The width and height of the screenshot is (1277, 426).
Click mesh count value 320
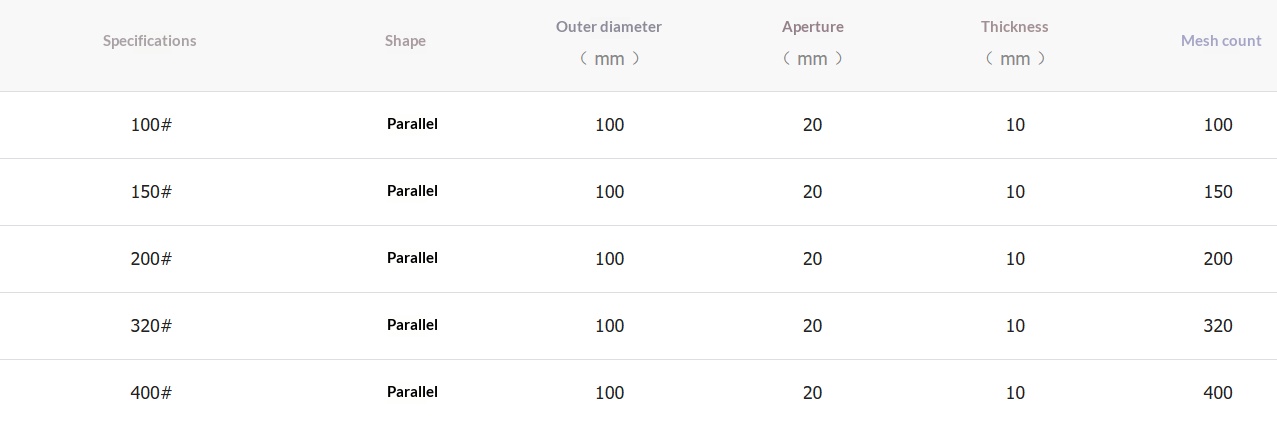[1218, 326]
